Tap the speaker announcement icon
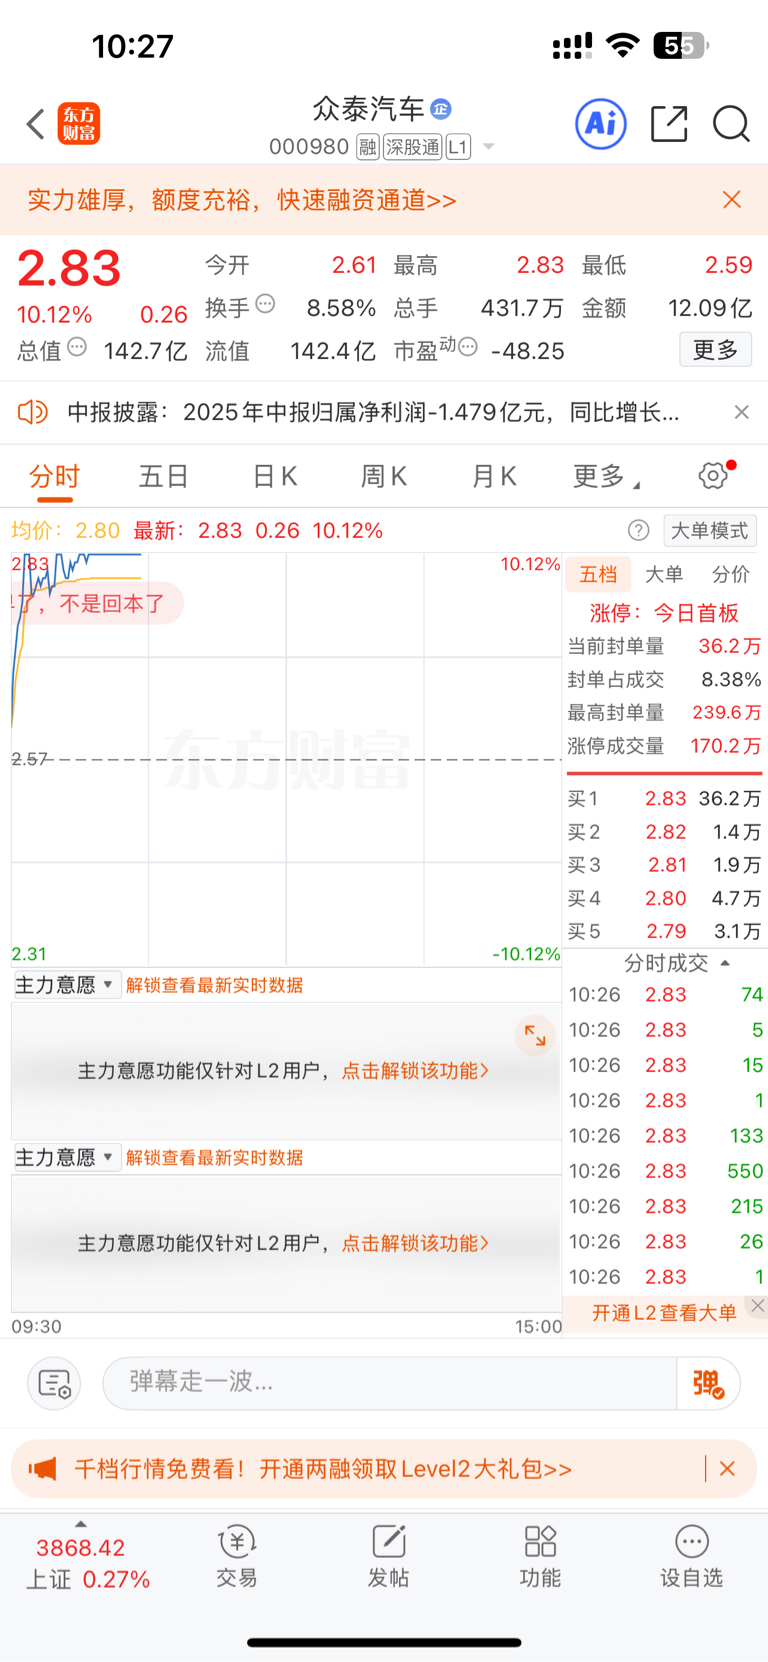Screen dimensions: 768x1662 click(33, 412)
